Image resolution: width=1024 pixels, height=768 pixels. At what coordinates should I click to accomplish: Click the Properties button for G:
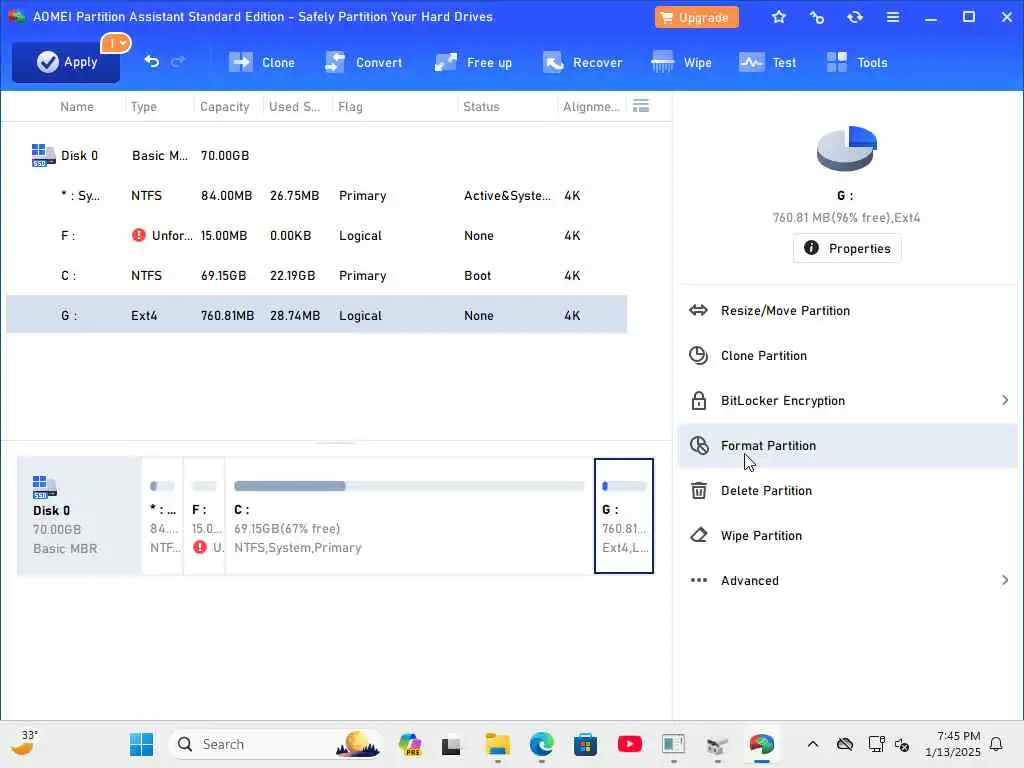847,248
